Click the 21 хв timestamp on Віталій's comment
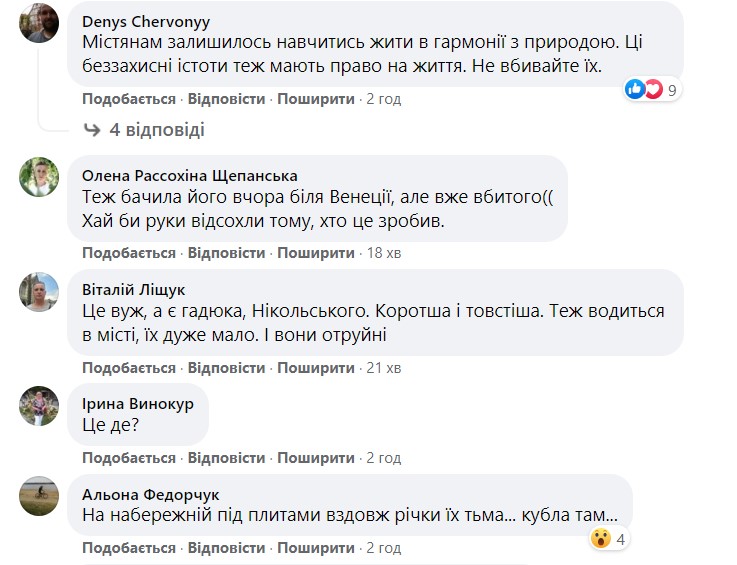The width and height of the screenshot is (737, 565). click(x=384, y=368)
